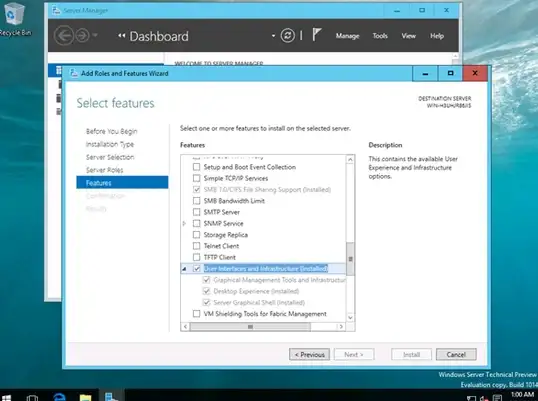Click the Dashboard breadcrumb title

click(159, 36)
